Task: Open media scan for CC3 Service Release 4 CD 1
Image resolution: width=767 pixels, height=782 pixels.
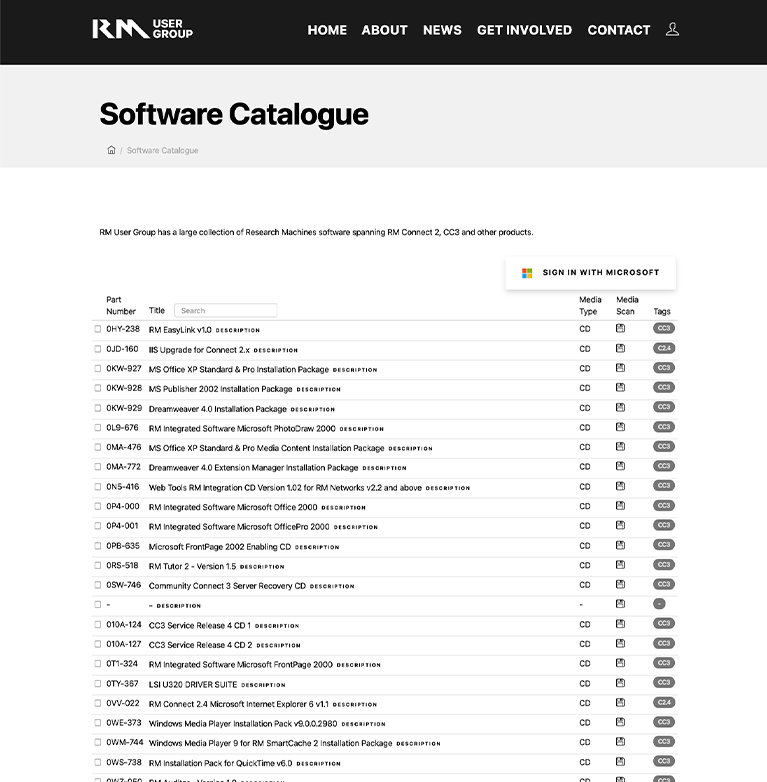Action: point(620,623)
